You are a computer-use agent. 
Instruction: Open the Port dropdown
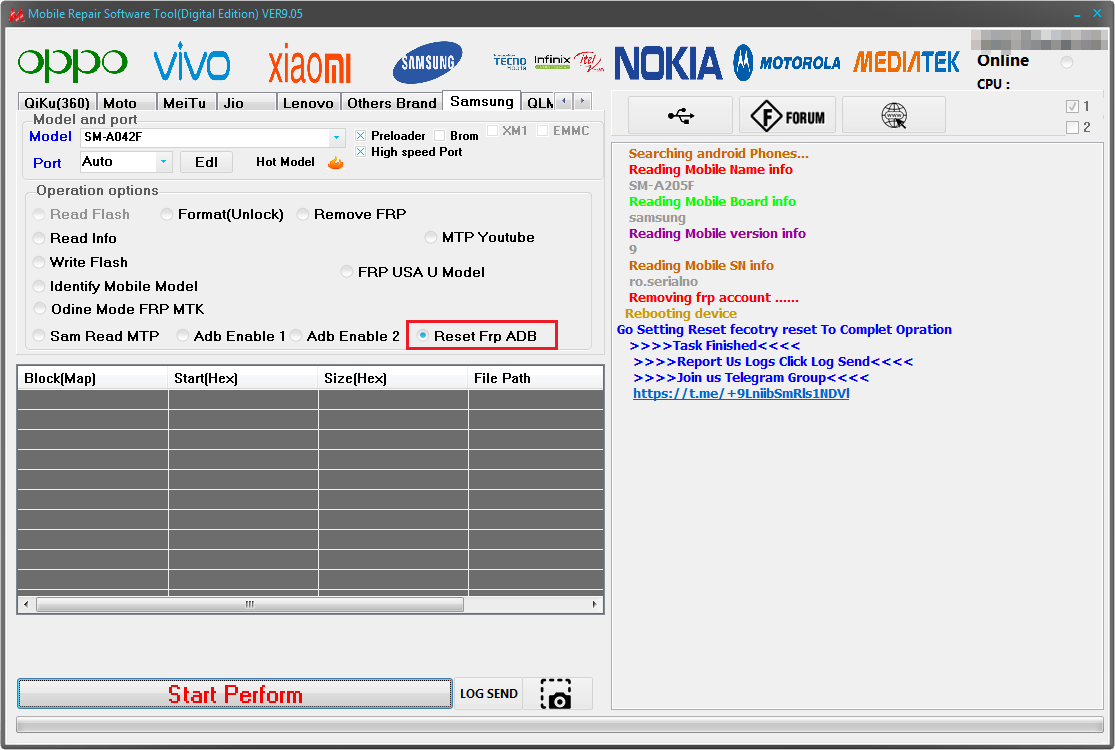pos(163,162)
